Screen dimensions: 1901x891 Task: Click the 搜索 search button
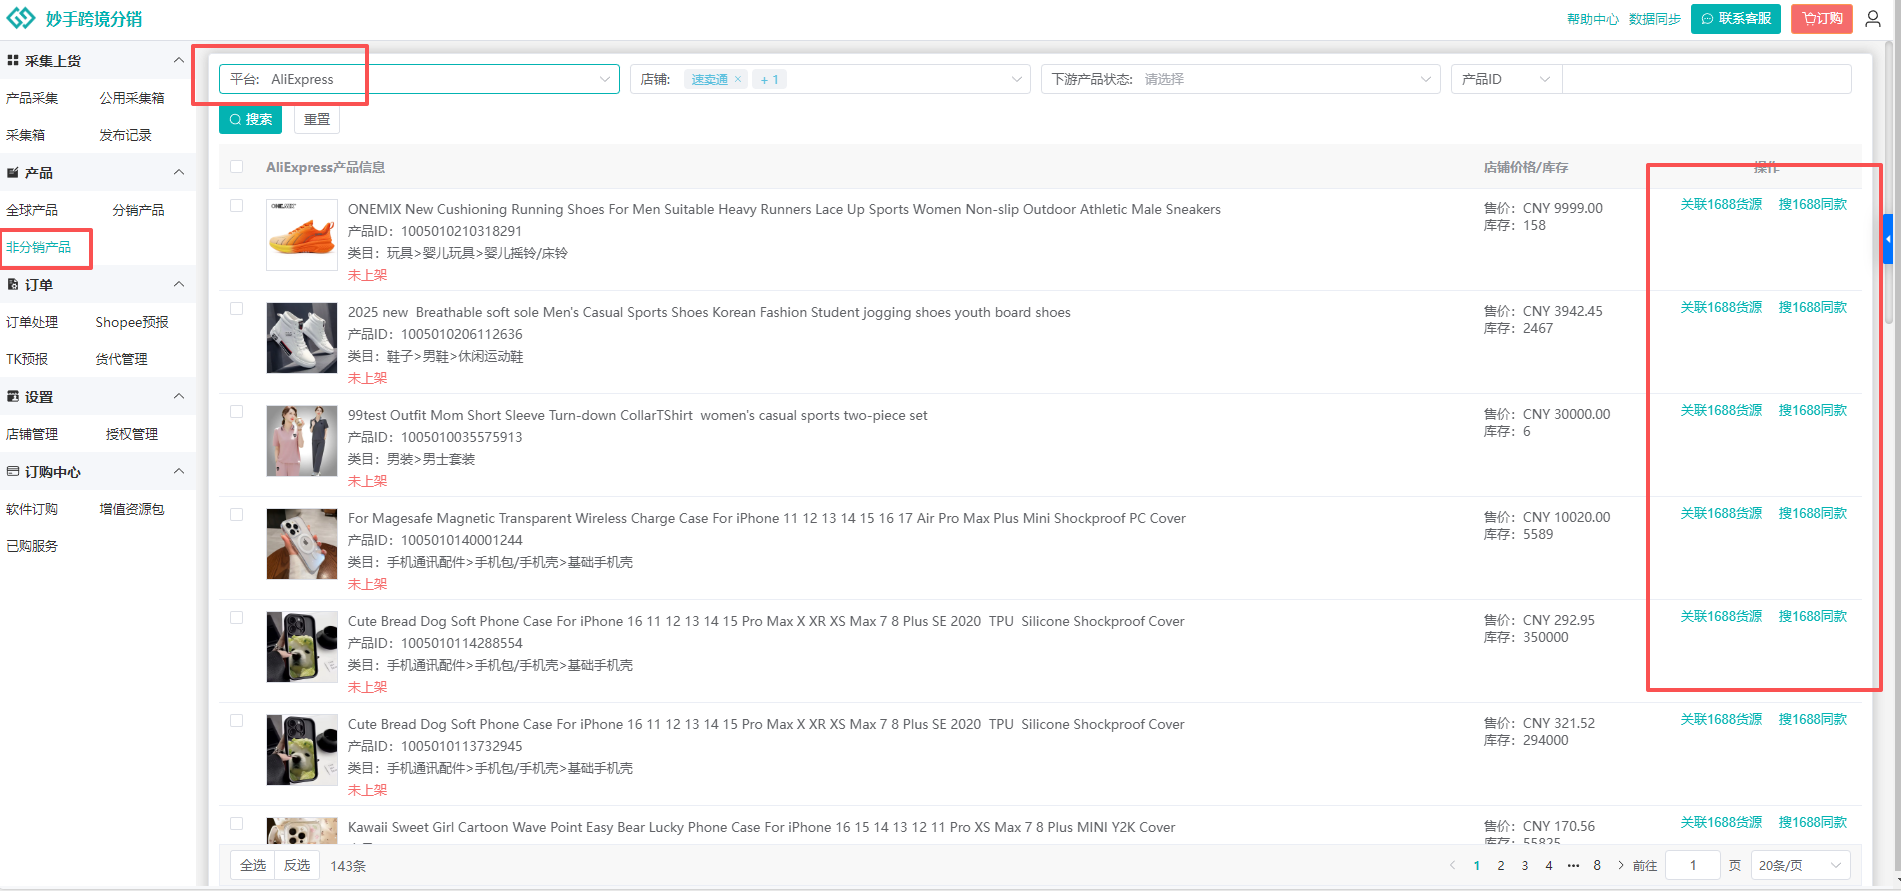250,120
